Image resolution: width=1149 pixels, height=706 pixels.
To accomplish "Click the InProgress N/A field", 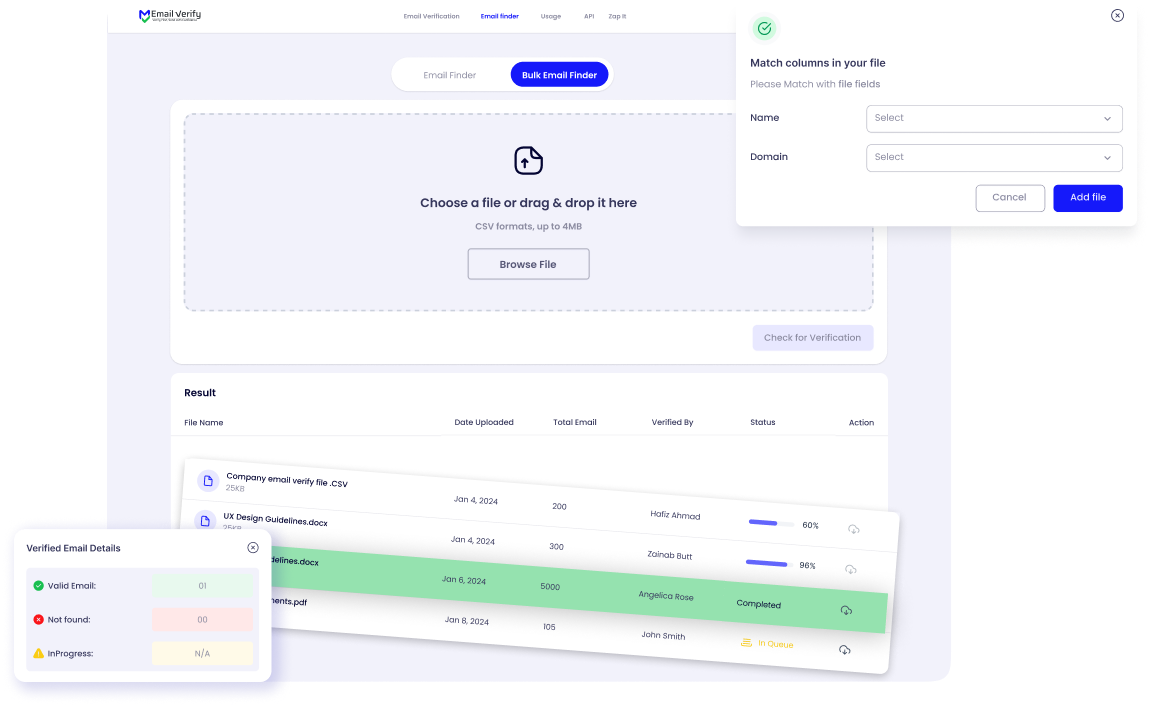I will [x=202, y=653].
